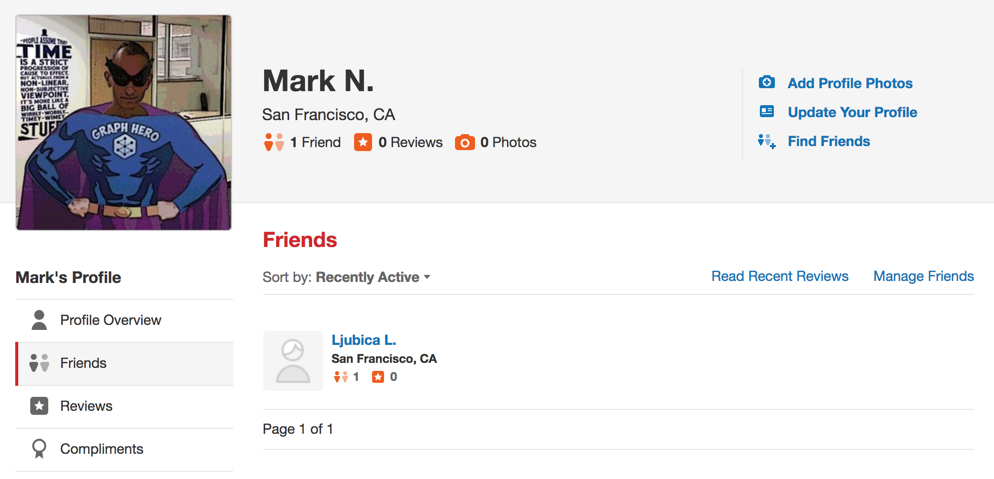The height and width of the screenshot is (479, 994).
Task: Click the ID card icon for Update Your Profile
Action: point(767,112)
